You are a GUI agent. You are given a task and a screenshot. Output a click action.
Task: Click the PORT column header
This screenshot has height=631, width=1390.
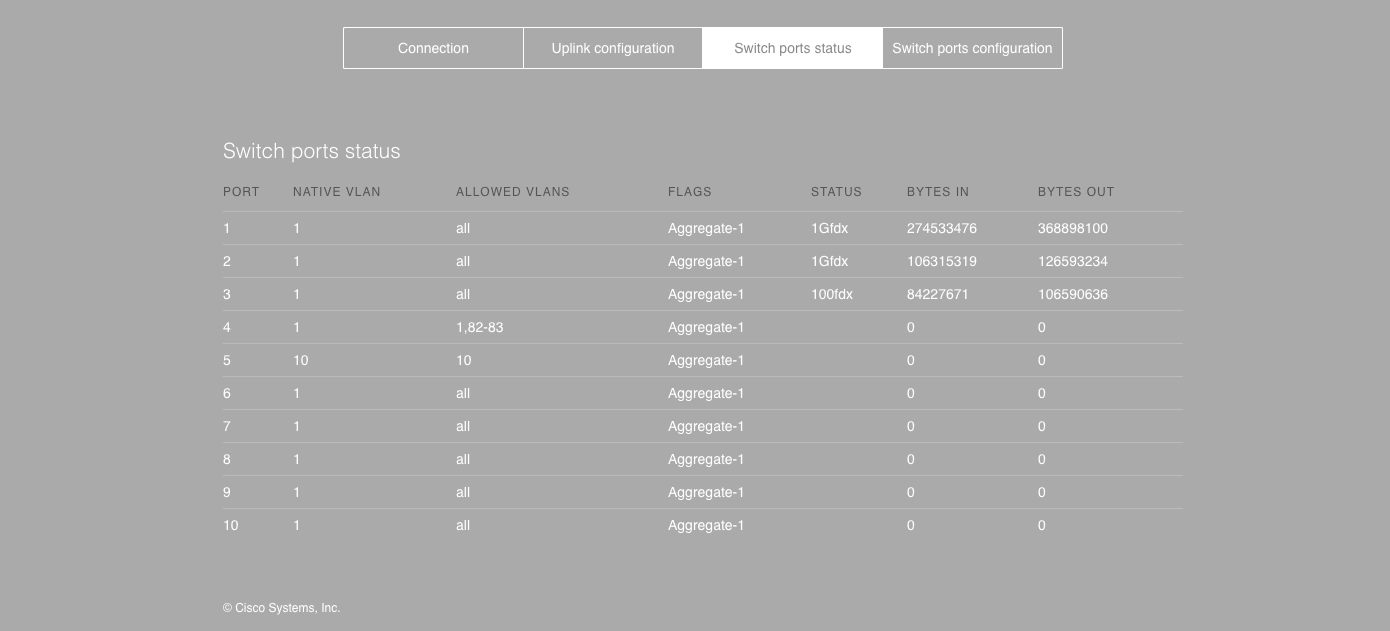(x=240, y=192)
